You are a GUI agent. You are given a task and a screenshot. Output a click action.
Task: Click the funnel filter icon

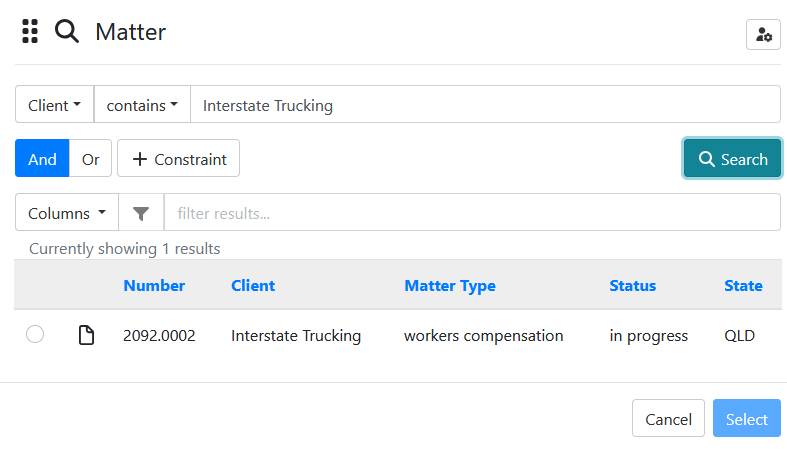click(141, 213)
